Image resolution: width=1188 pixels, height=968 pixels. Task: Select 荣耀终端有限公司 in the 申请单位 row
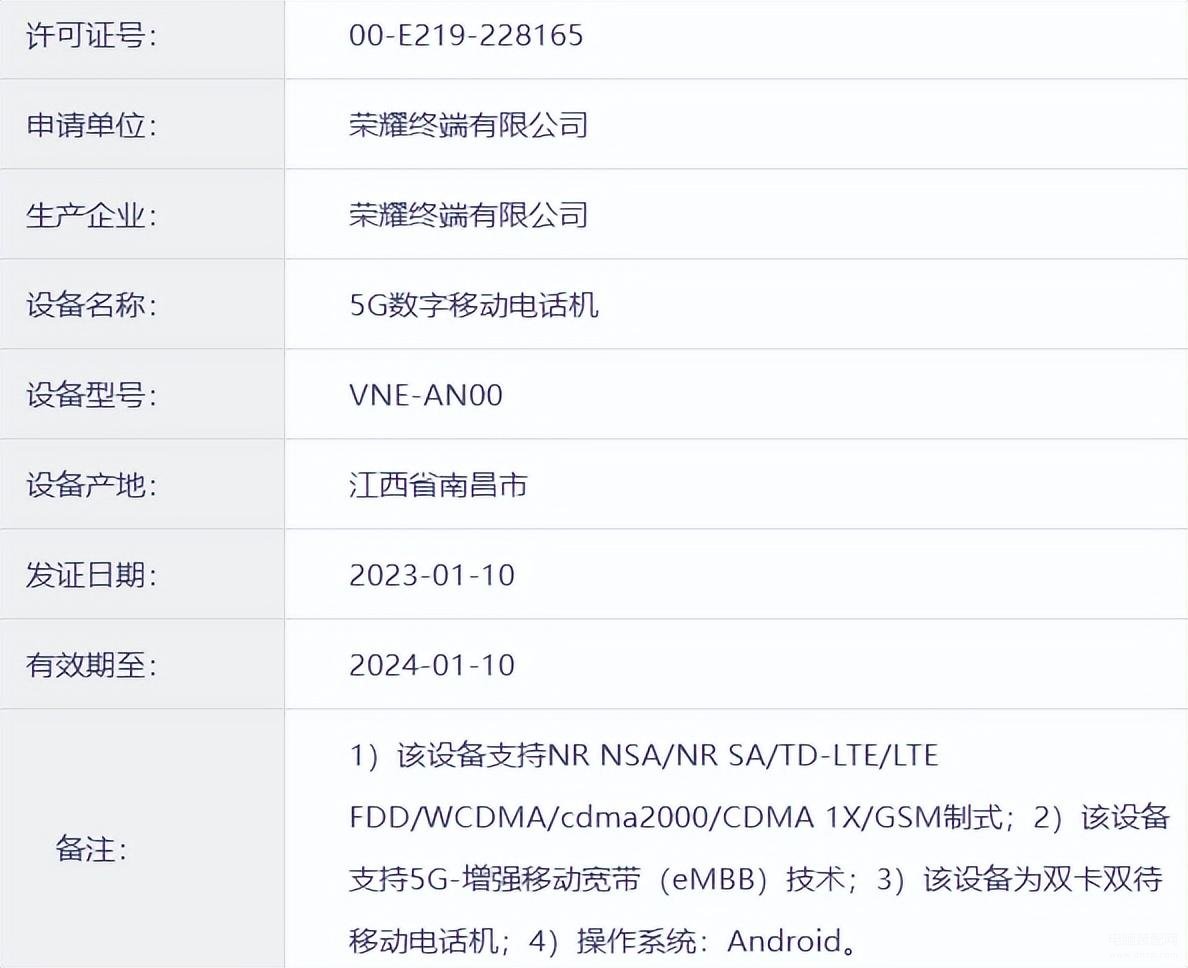468,125
